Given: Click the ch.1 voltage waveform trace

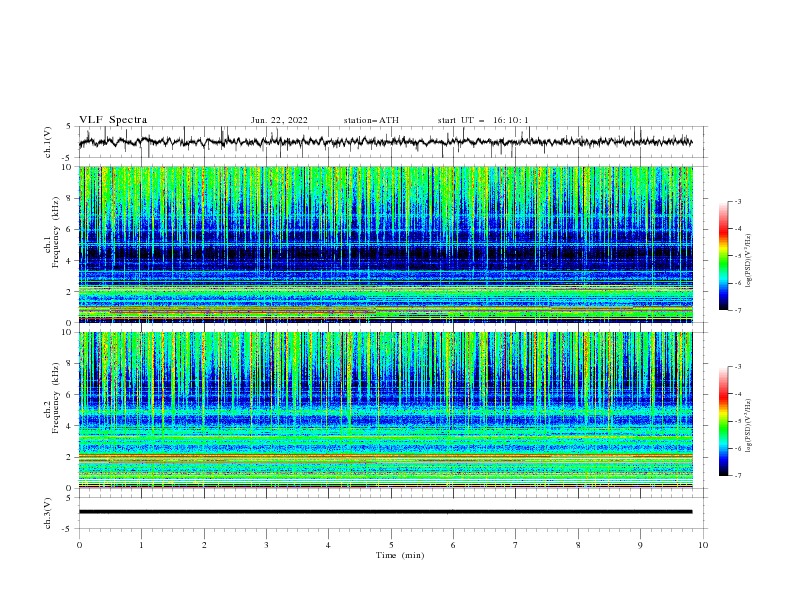Looking at the screenshot, I should pos(385,142).
